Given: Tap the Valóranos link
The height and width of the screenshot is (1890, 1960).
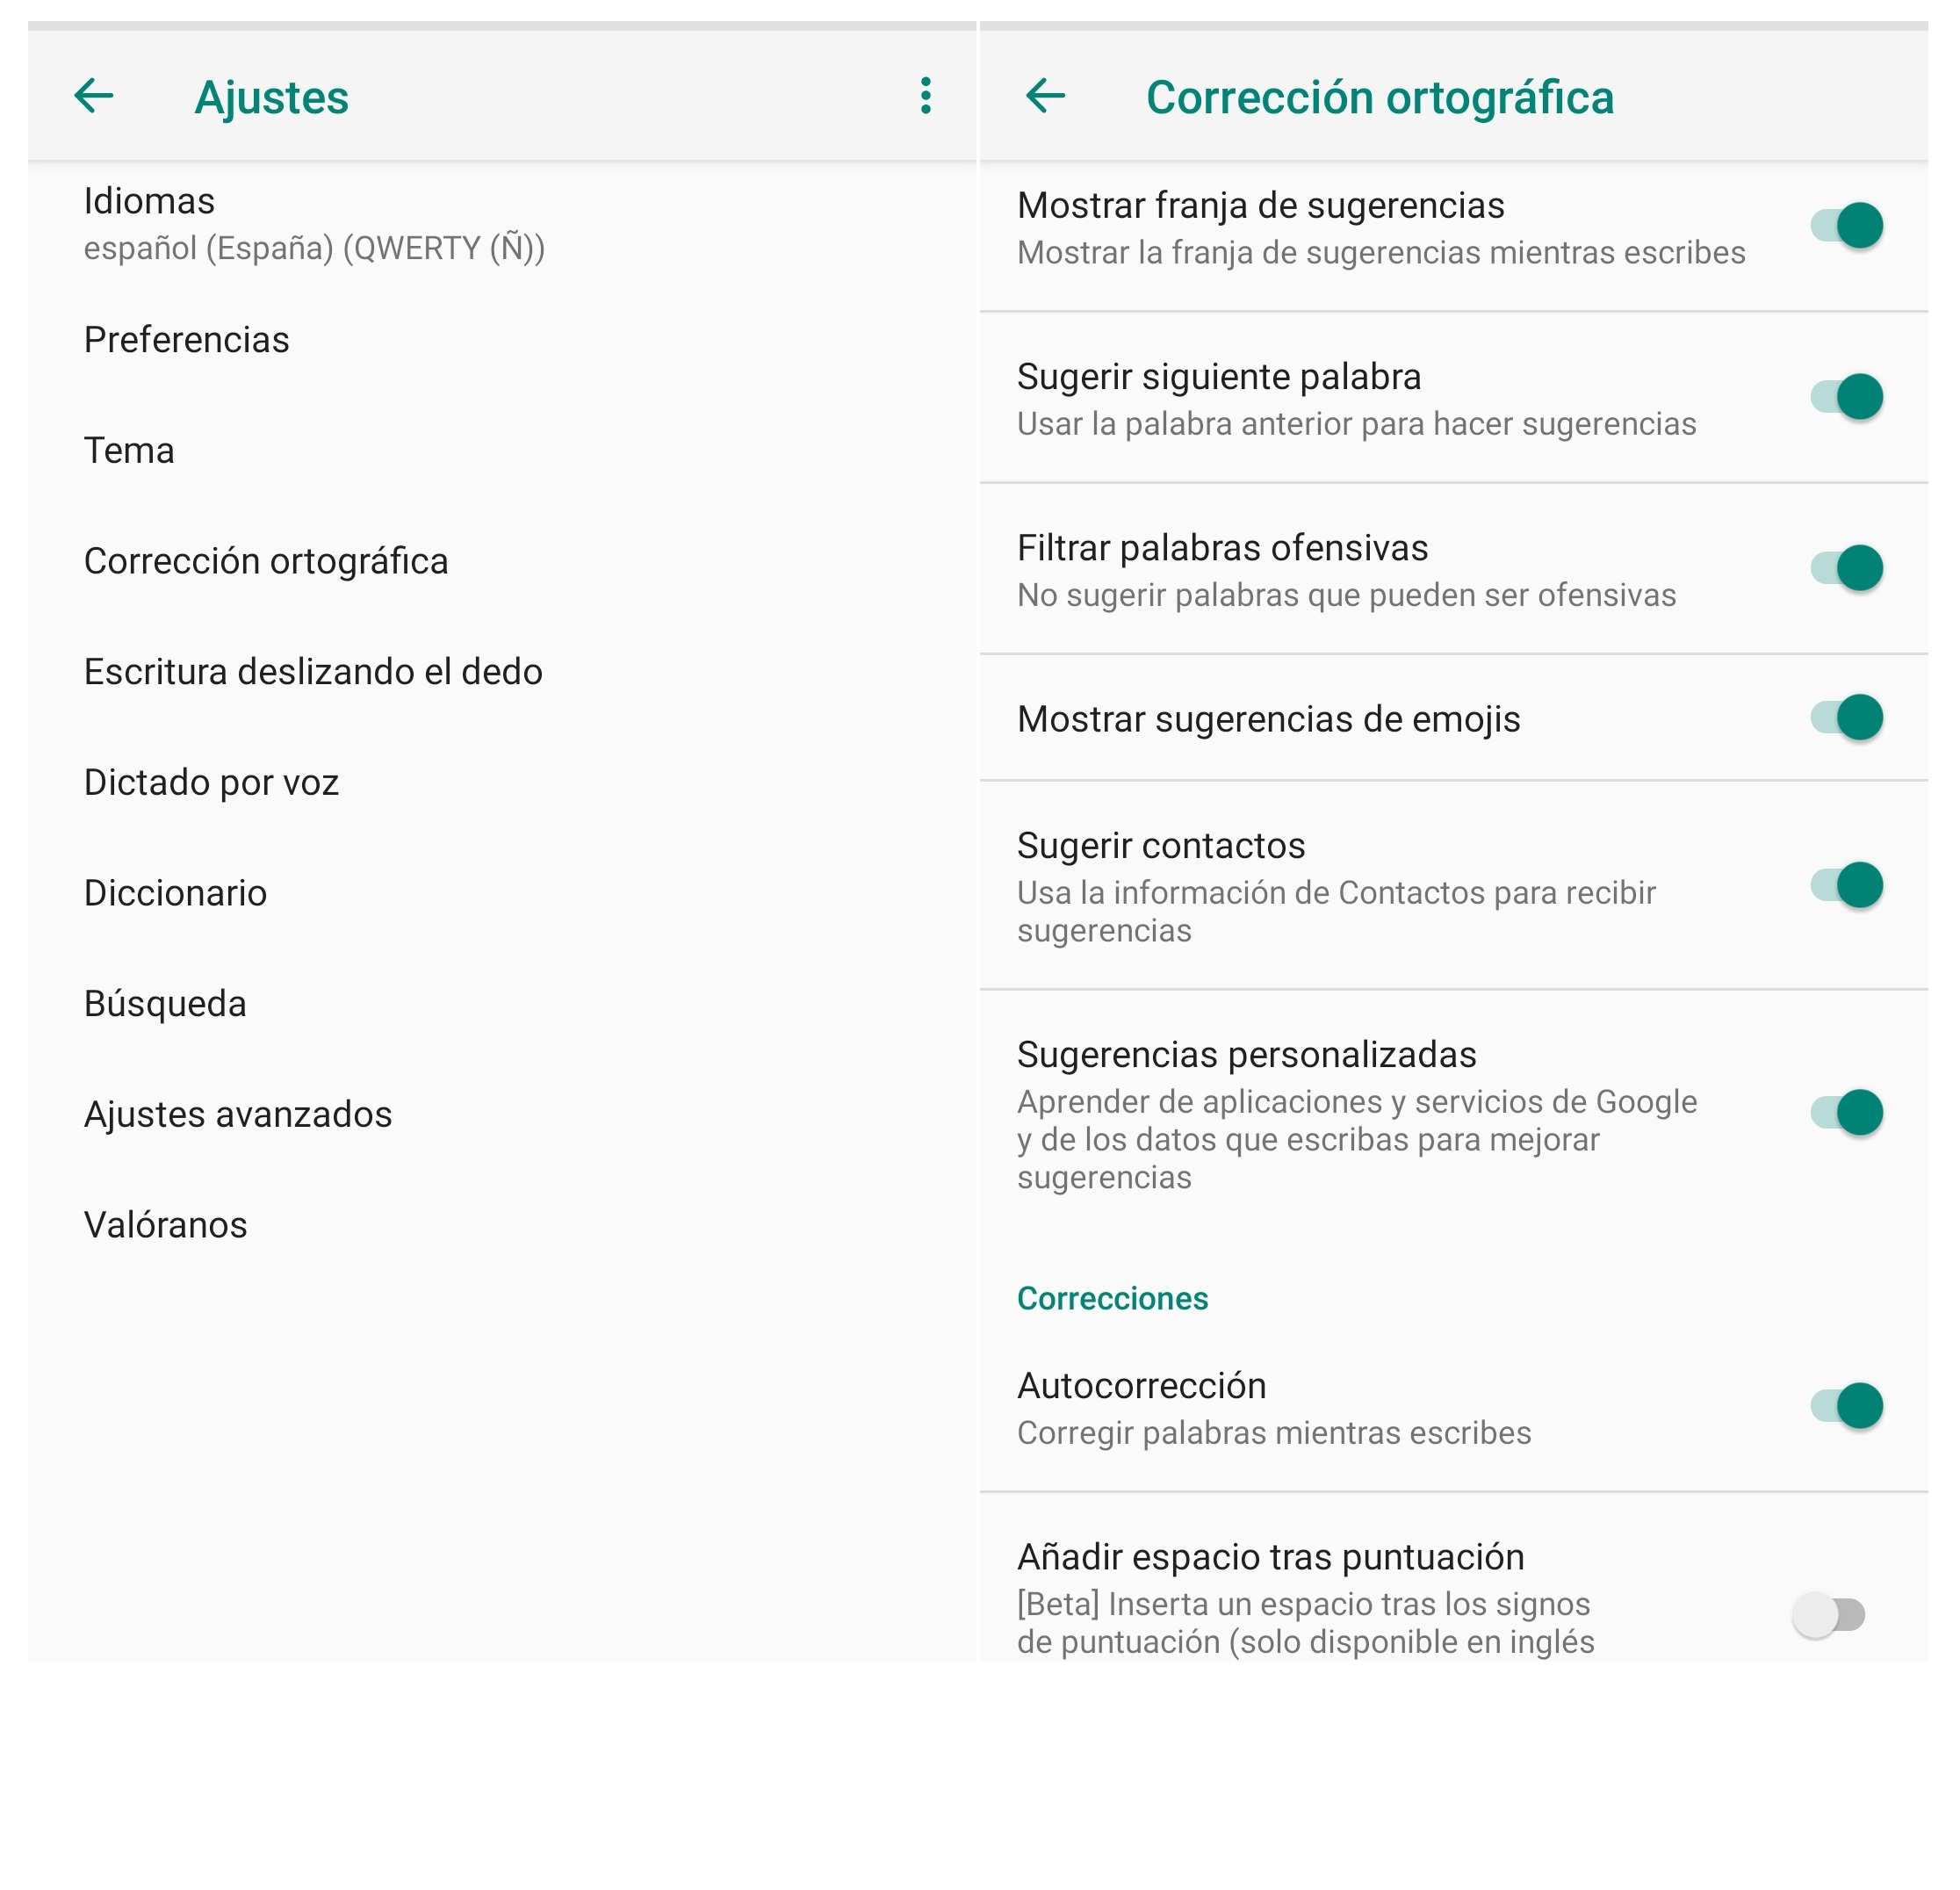Looking at the screenshot, I should 165,1225.
